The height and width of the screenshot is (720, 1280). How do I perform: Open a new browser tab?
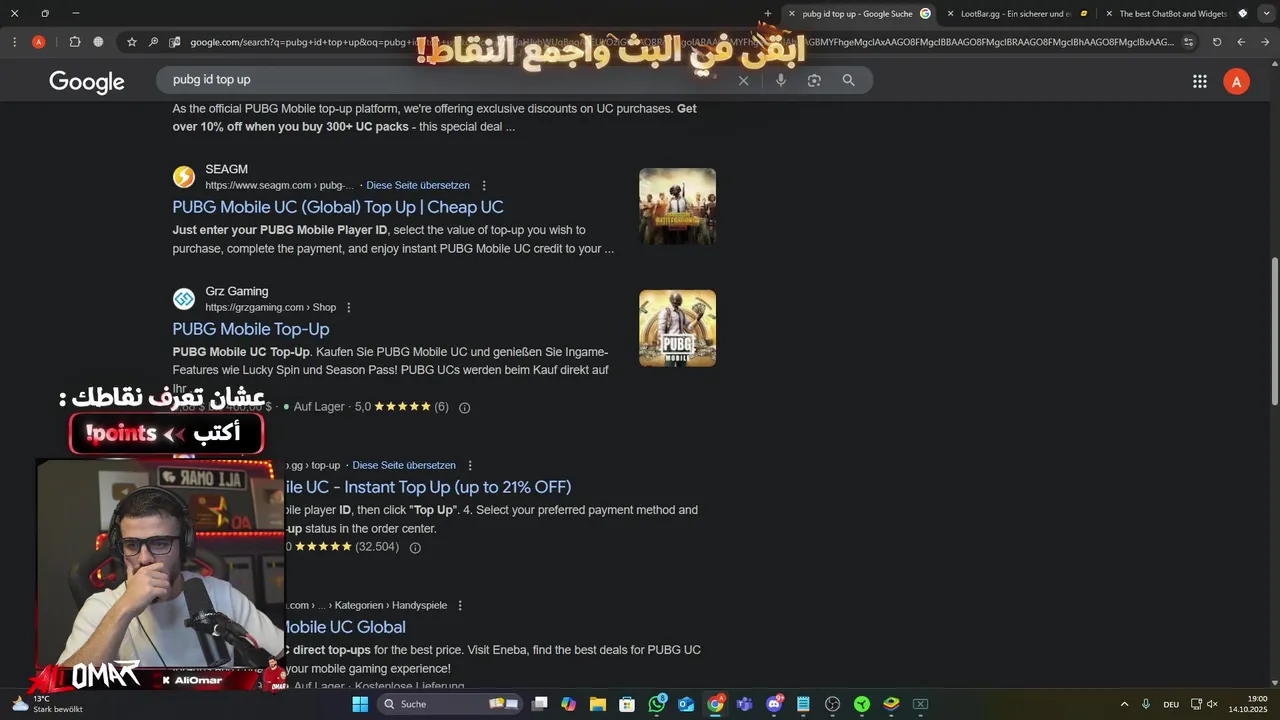tap(768, 14)
